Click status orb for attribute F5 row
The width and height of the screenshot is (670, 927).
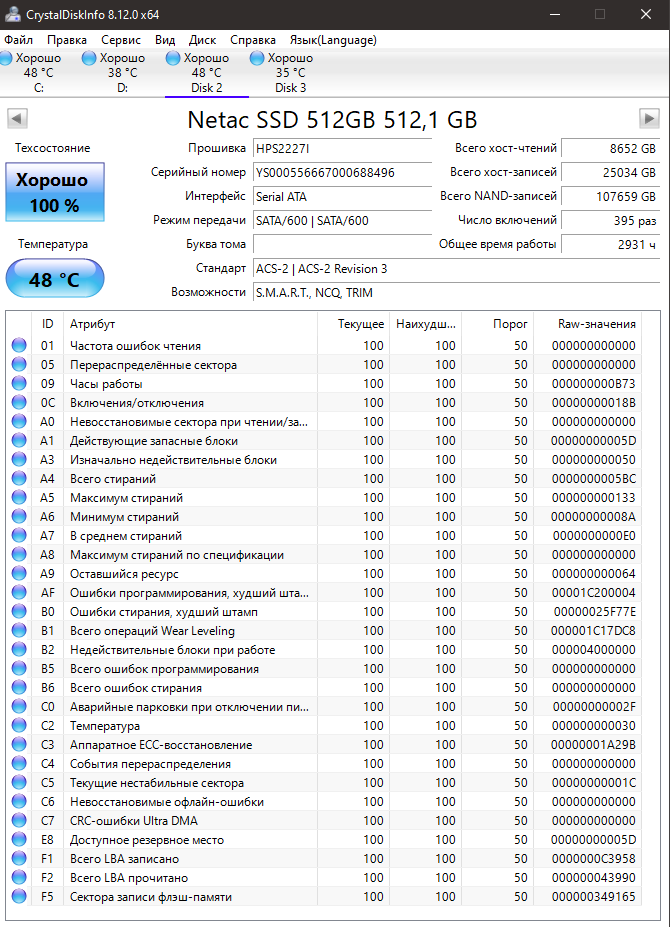click(x=19, y=897)
